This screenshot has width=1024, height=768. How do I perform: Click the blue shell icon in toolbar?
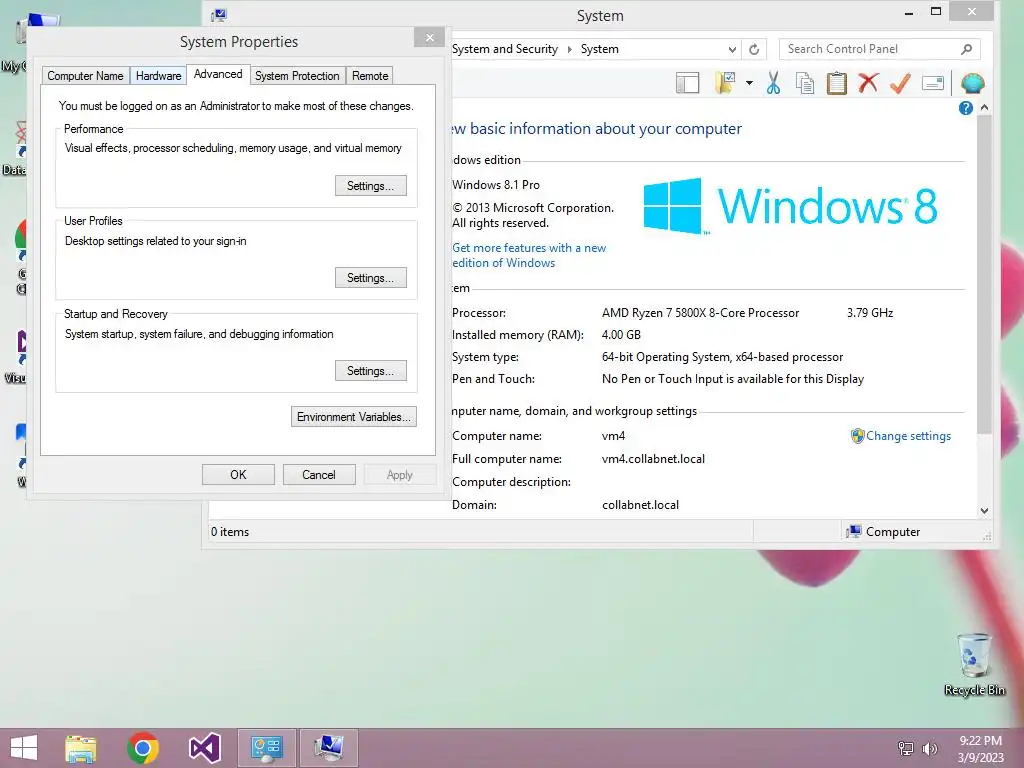coord(972,84)
